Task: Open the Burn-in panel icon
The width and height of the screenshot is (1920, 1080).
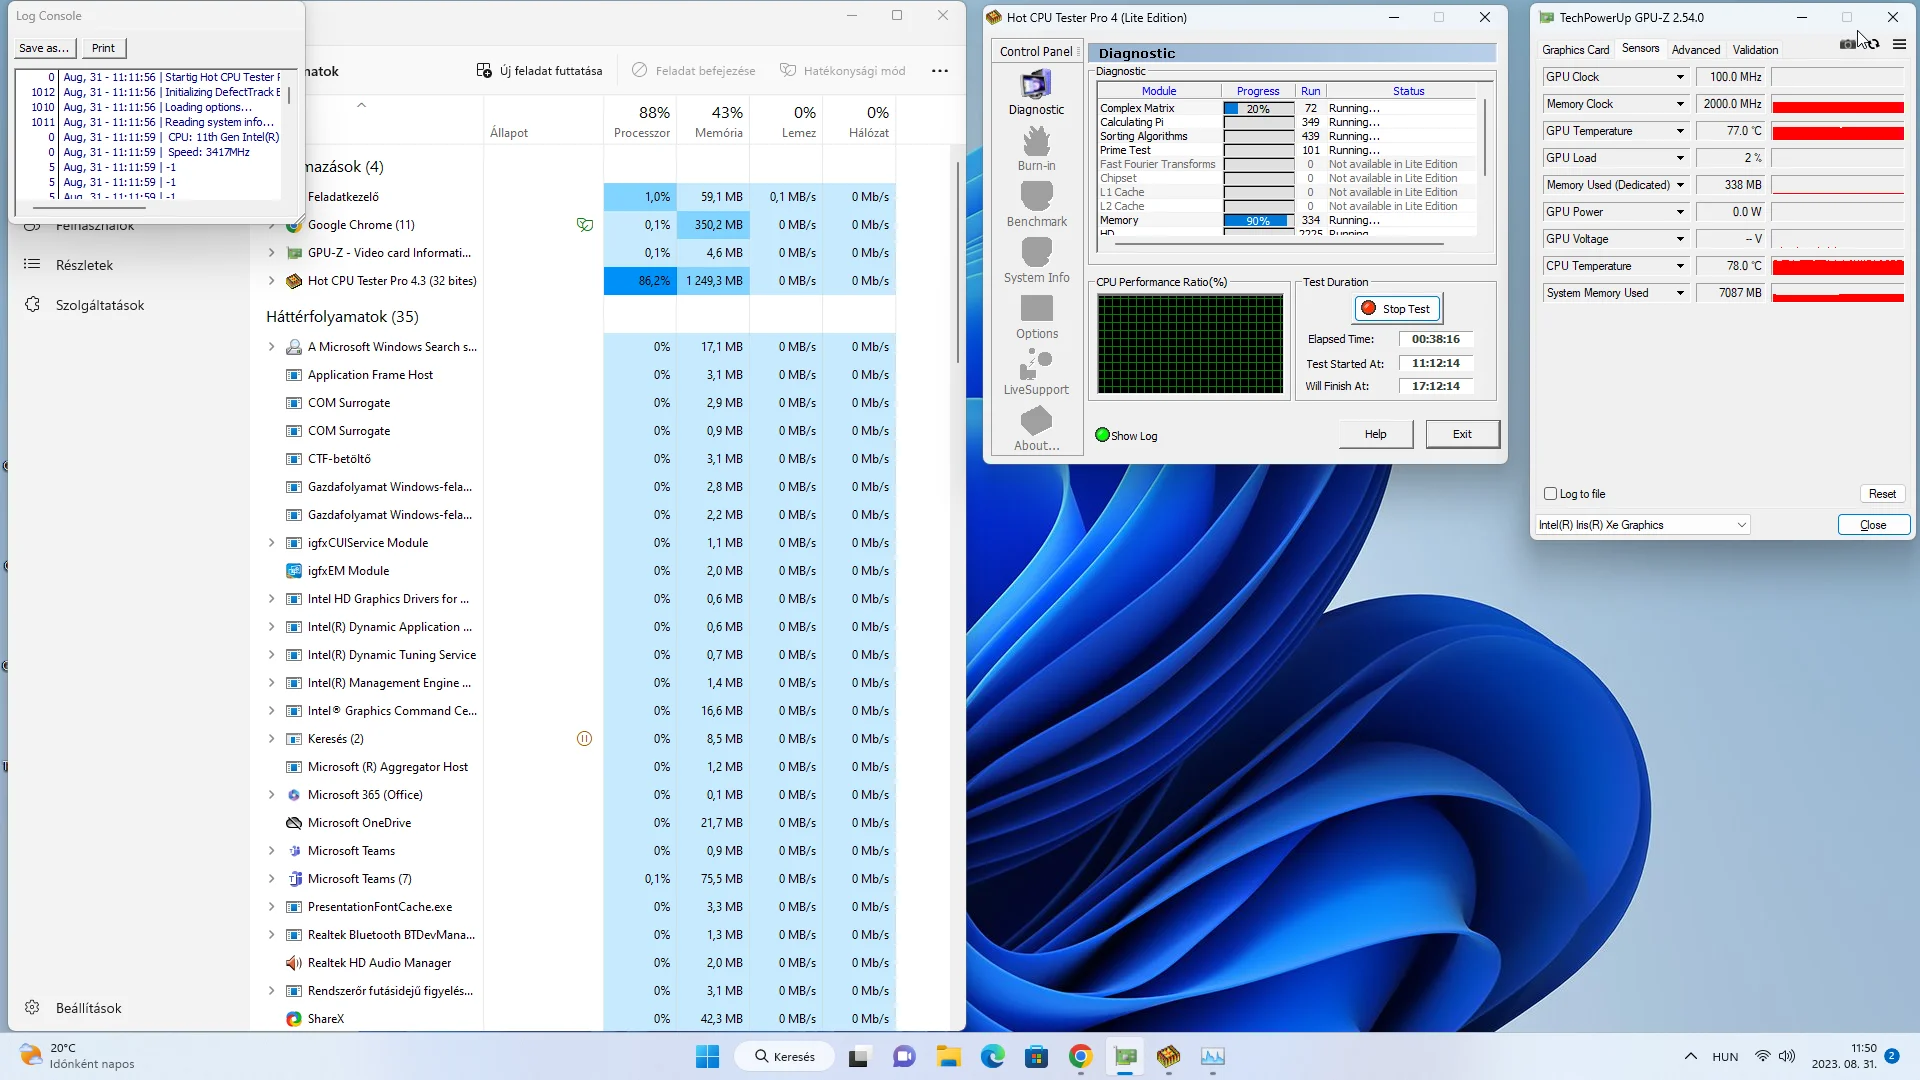Action: (1036, 148)
